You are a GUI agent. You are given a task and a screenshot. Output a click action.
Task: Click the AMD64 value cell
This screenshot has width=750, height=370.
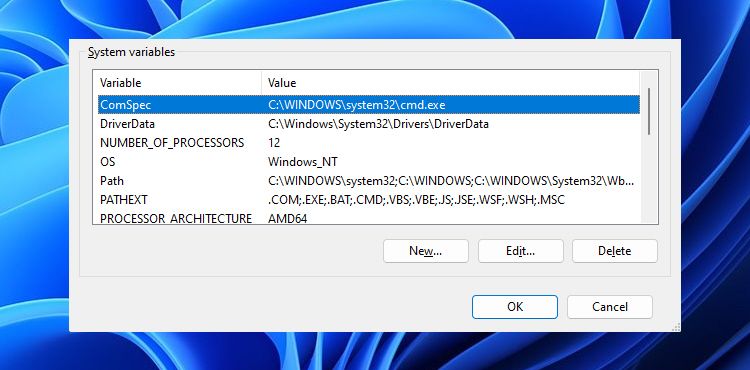point(287,218)
